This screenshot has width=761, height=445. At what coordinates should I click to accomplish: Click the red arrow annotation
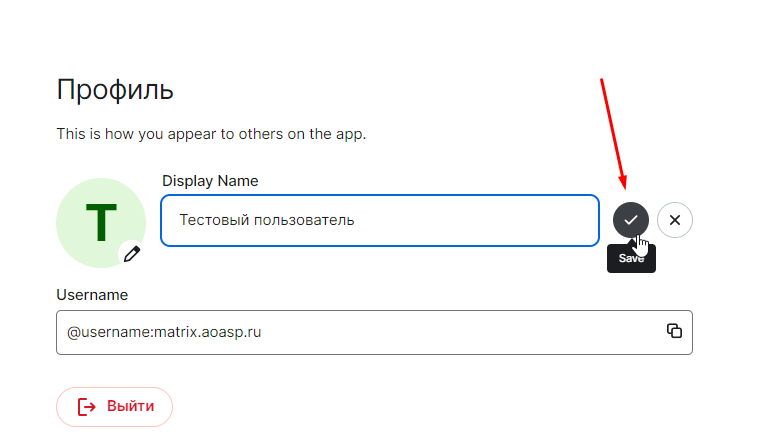[614, 134]
